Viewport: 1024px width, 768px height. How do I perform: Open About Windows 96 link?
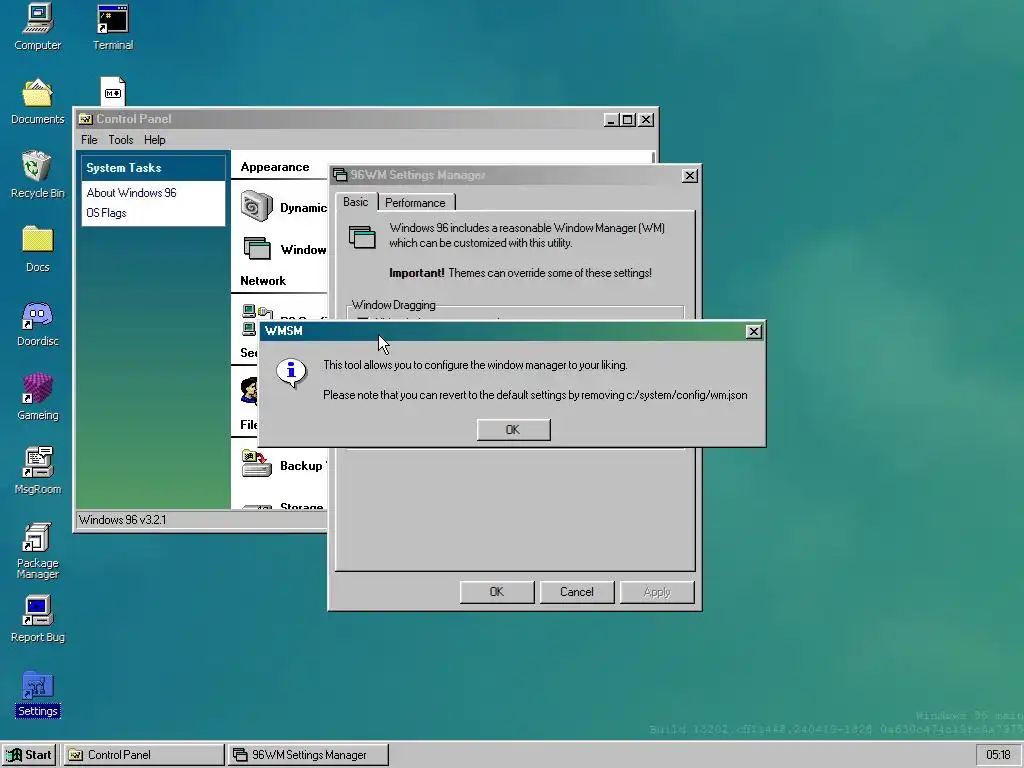coord(131,193)
